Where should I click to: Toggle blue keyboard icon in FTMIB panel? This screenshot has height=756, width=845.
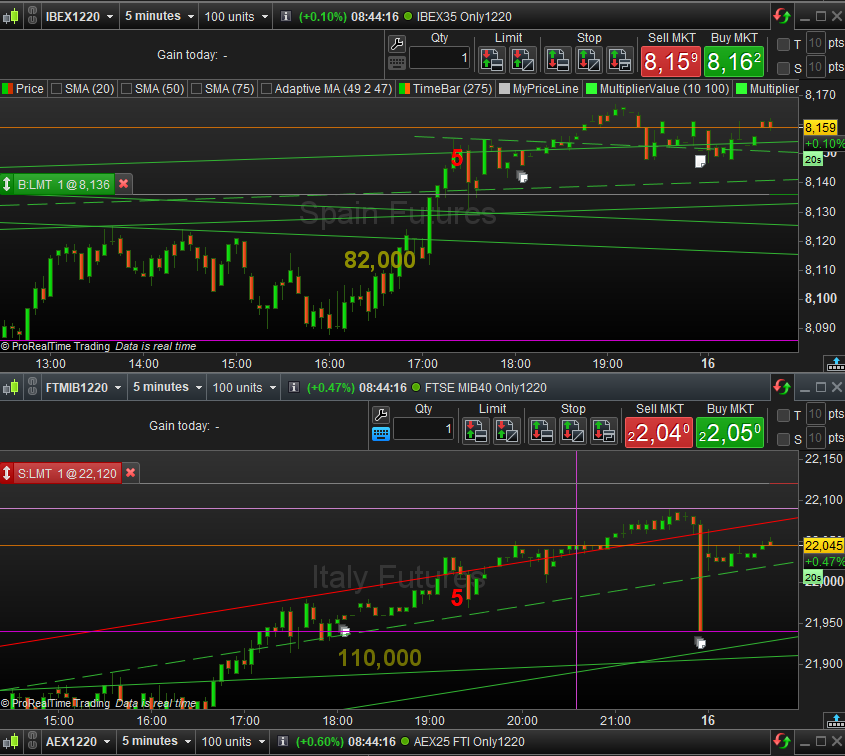tap(380, 434)
